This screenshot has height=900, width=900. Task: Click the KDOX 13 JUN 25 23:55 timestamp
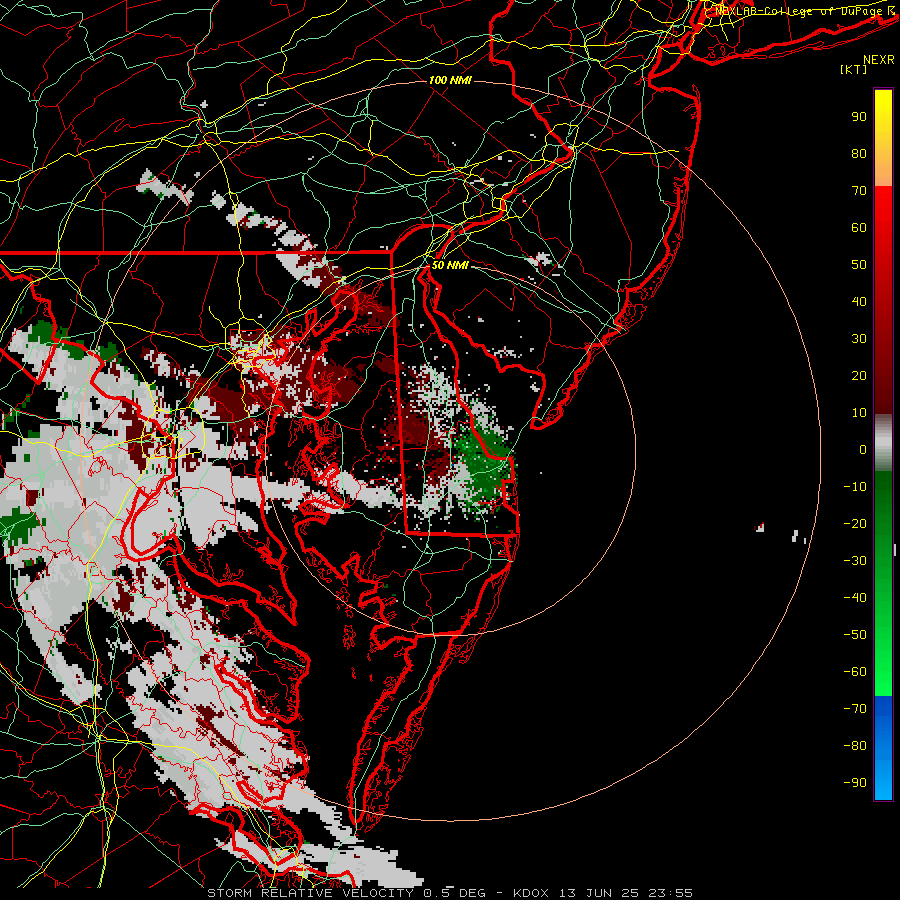[x=603, y=893]
